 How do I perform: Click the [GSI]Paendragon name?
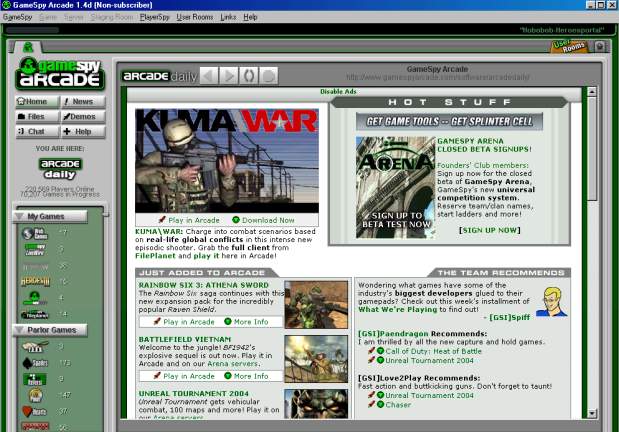393,334
